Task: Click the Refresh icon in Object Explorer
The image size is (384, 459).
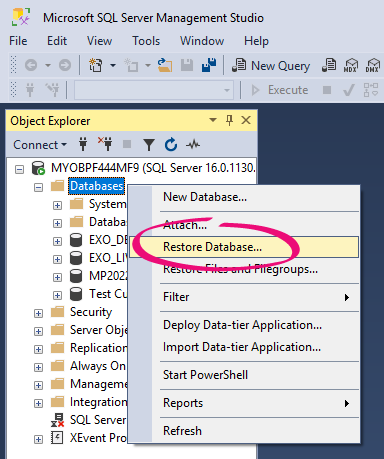Action: pos(171,144)
